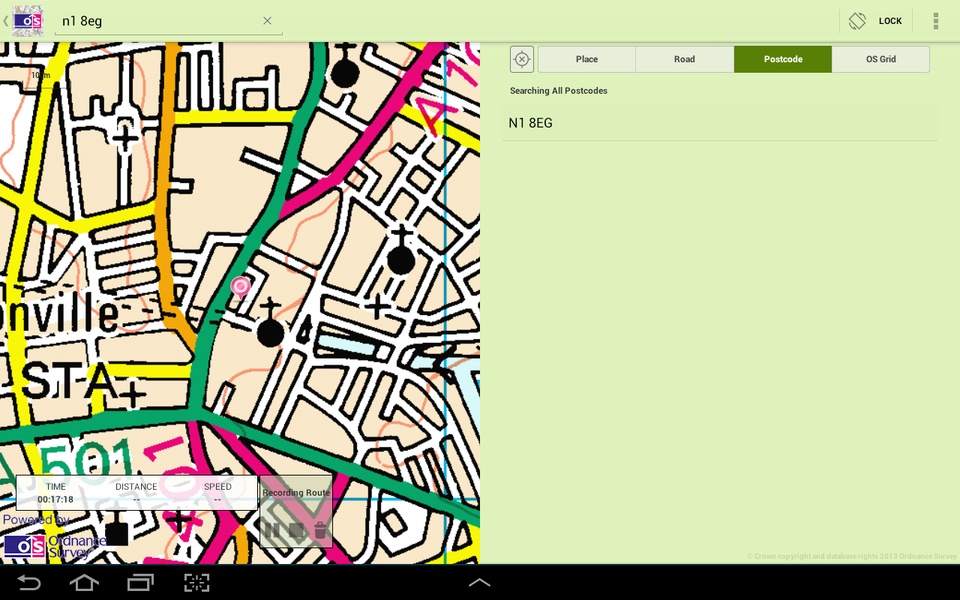Switch to the OS Grid tab
This screenshot has height=600, width=960.
tap(880, 59)
